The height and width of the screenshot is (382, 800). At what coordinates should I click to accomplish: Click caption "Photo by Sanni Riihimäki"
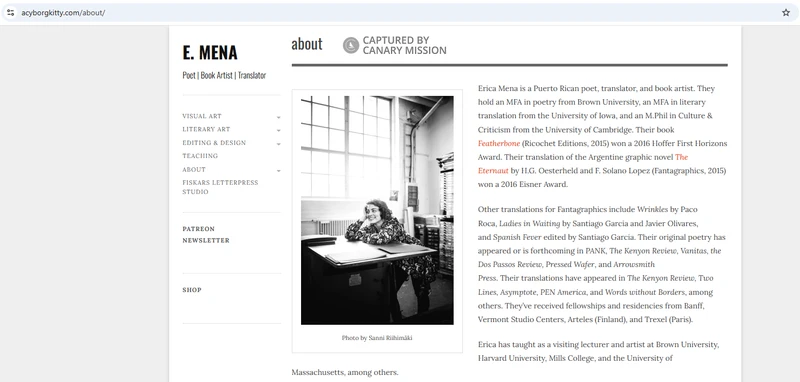(x=377, y=338)
